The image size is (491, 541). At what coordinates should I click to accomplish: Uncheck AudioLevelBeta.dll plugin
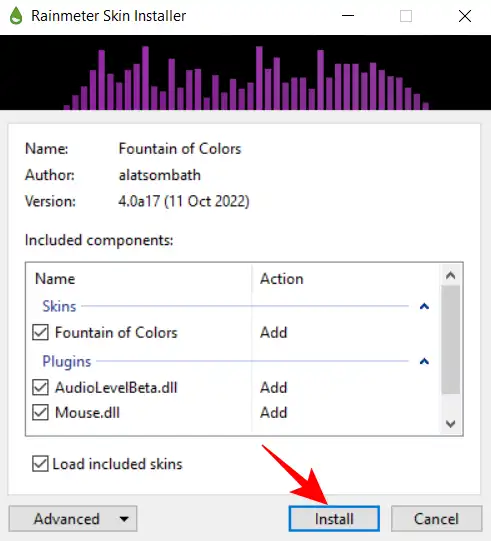point(40,387)
